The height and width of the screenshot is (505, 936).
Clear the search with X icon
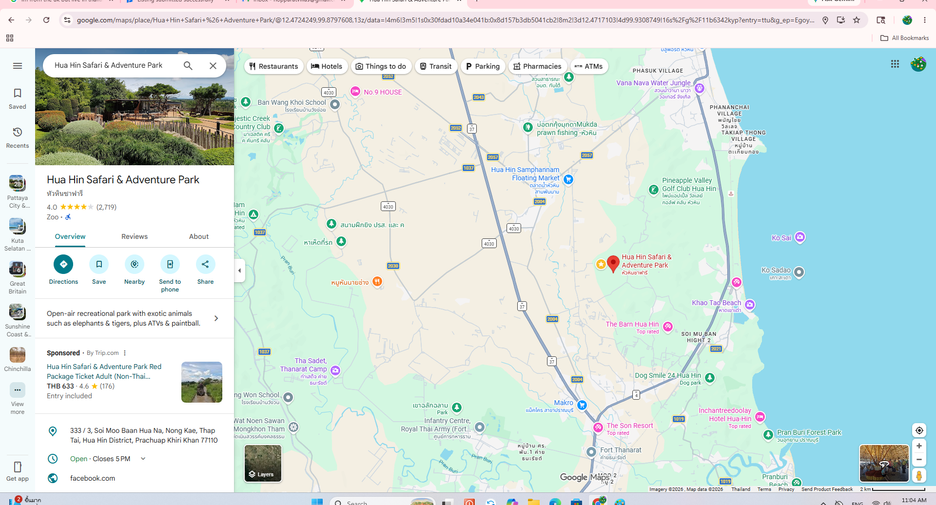click(x=213, y=66)
